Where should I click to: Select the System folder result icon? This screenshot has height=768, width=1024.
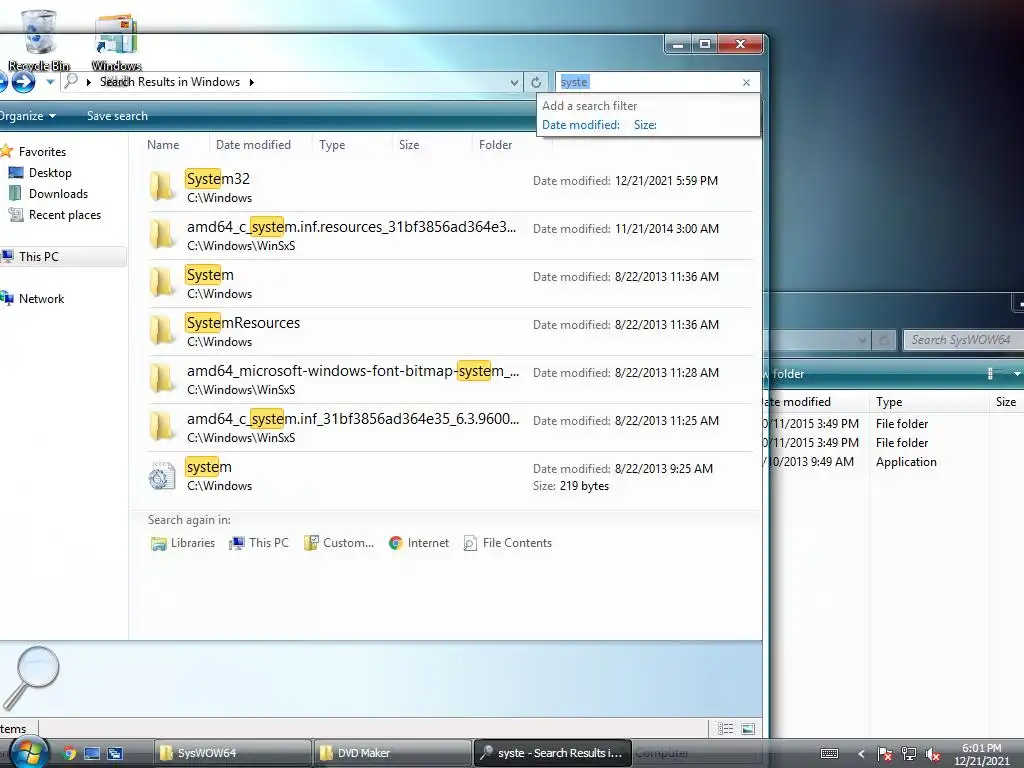click(161, 283)
